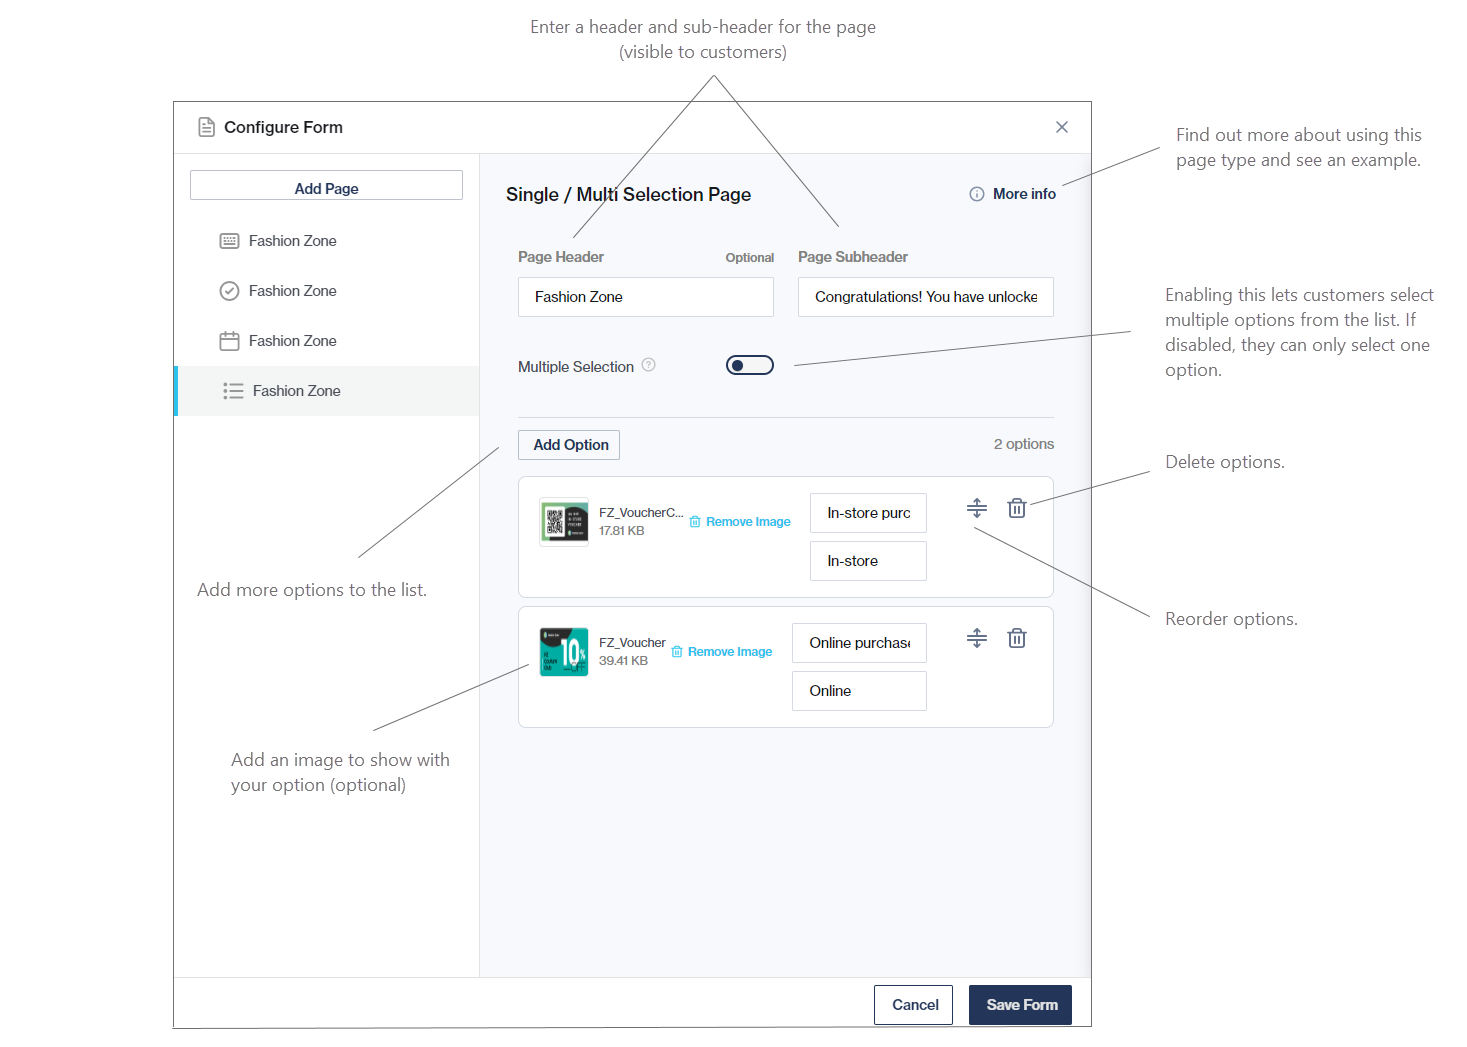Click the Page Header input field
The image size is (1467, 1047).
[x=645, y=297]
